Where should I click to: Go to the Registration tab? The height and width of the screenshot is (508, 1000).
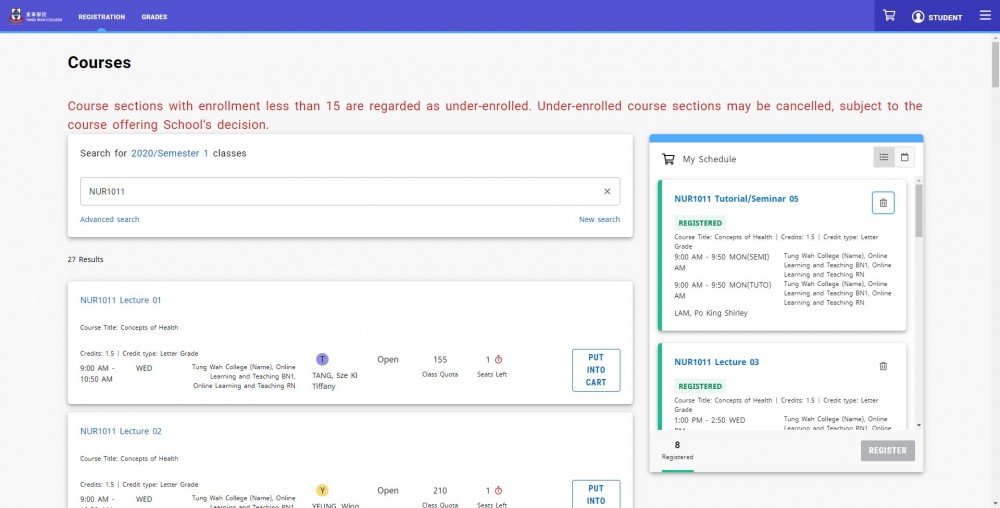pyautogui.click(x=101, y=17)
